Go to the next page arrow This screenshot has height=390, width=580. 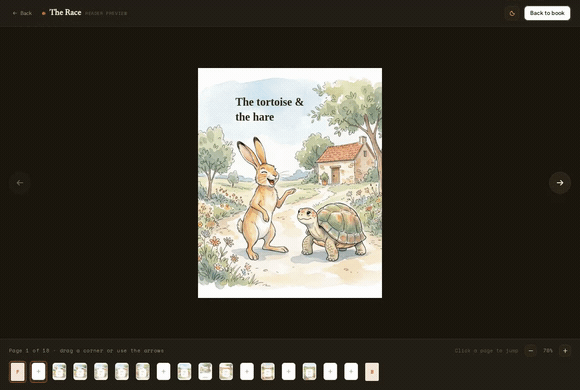560,183
